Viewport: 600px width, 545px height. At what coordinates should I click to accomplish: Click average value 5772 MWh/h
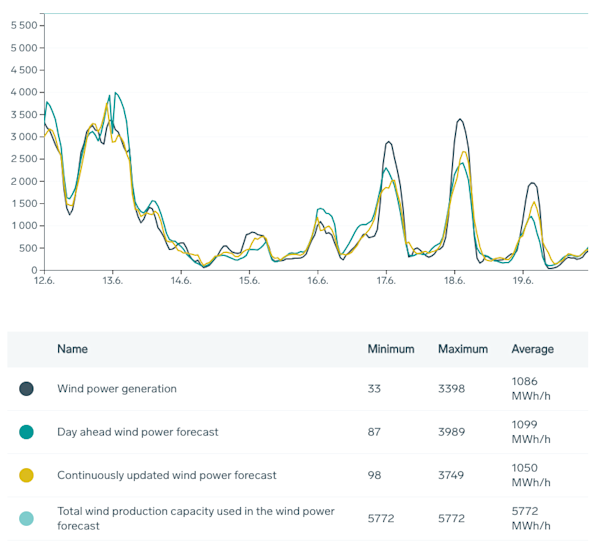[531, 519]
